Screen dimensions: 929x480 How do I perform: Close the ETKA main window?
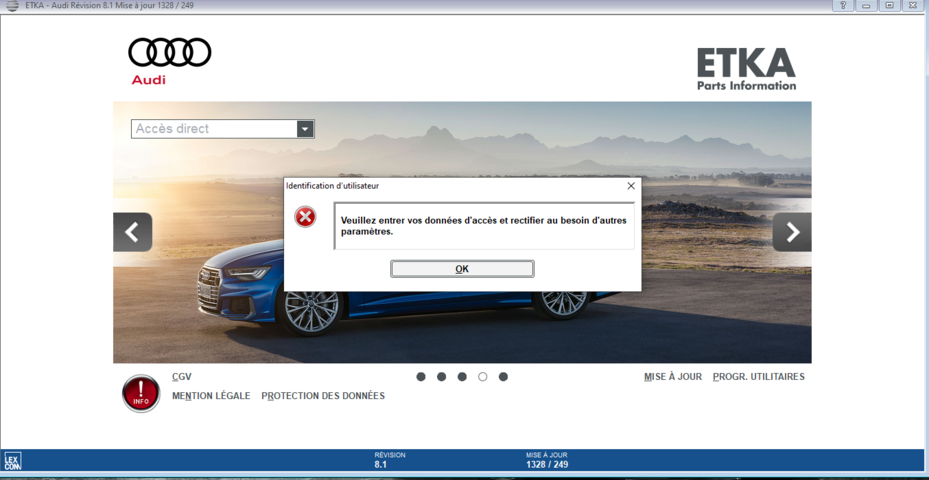pos(912,5)
